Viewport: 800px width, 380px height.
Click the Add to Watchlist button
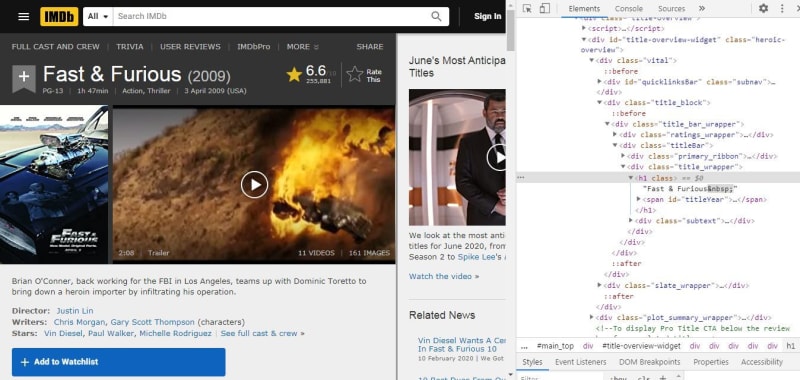pos(118,362)
